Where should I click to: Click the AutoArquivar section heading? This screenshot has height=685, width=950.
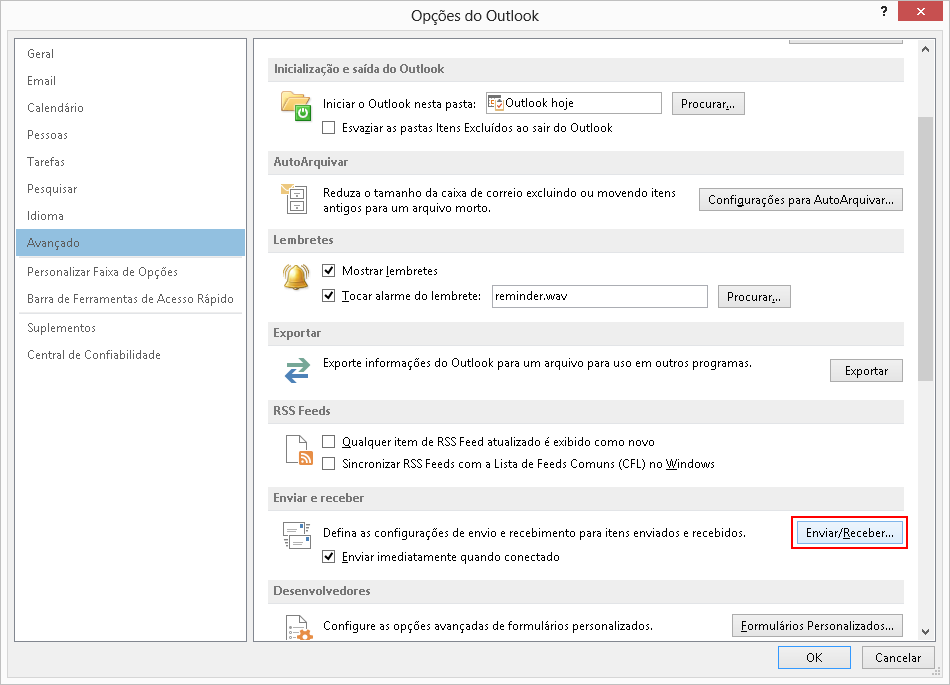(x=310, y=162)
